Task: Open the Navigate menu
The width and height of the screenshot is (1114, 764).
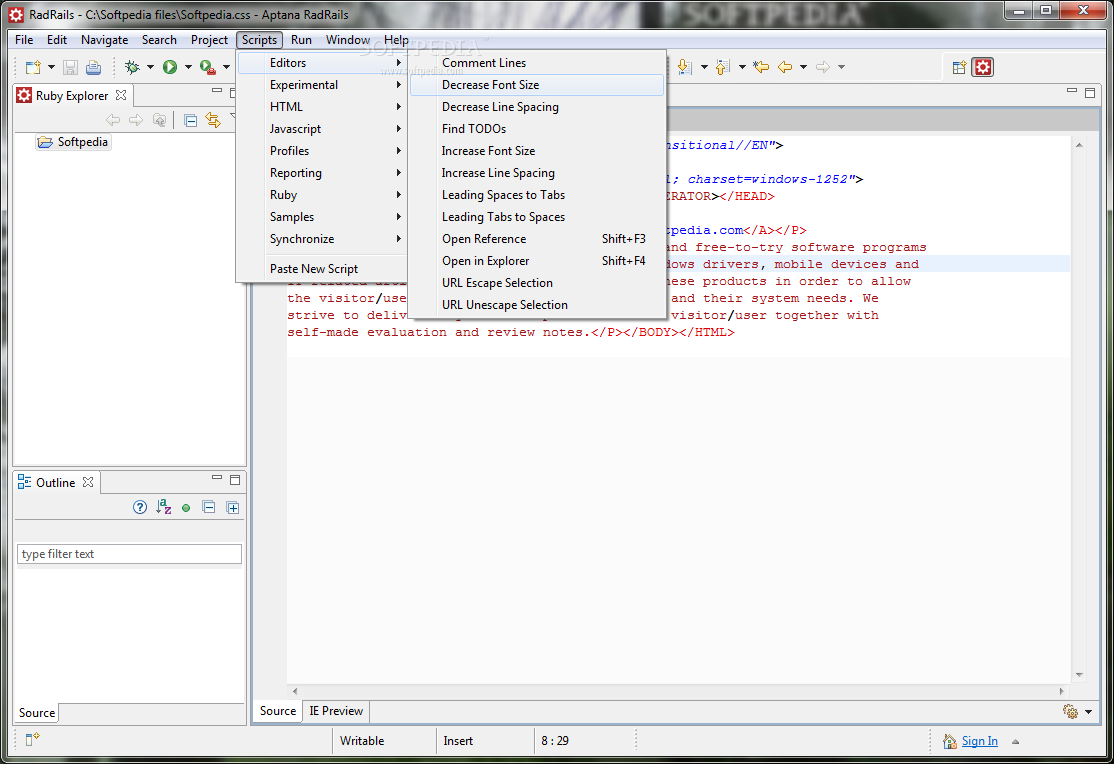Action: 104,40
